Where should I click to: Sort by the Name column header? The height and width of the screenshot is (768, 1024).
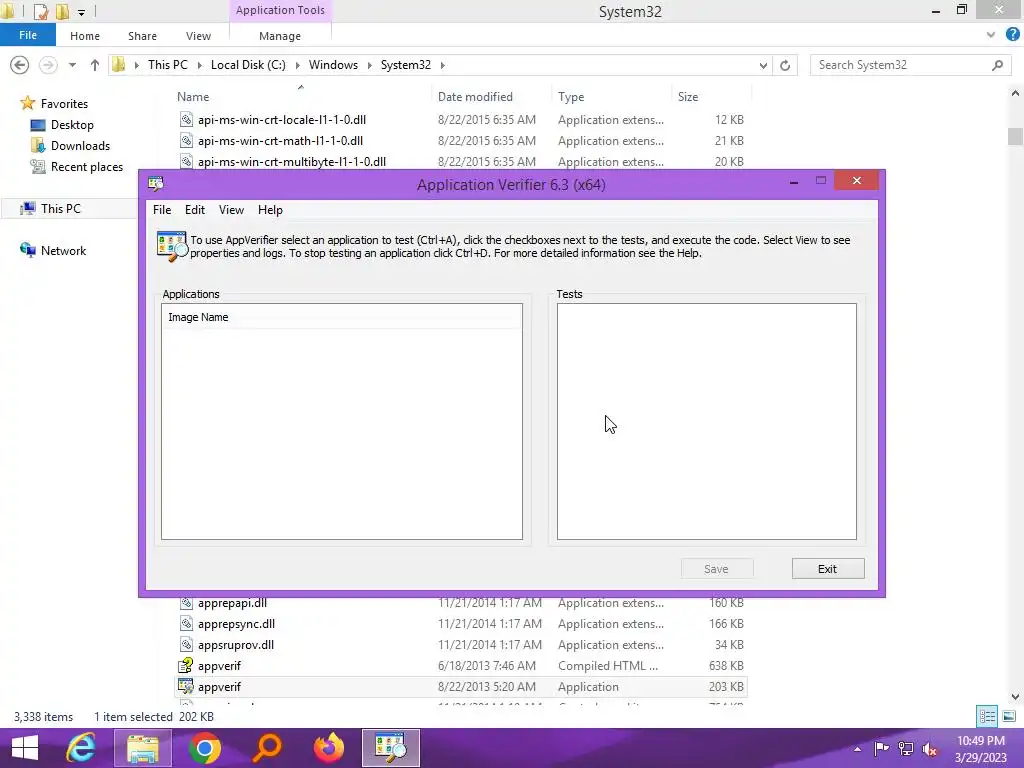[193, 97]
